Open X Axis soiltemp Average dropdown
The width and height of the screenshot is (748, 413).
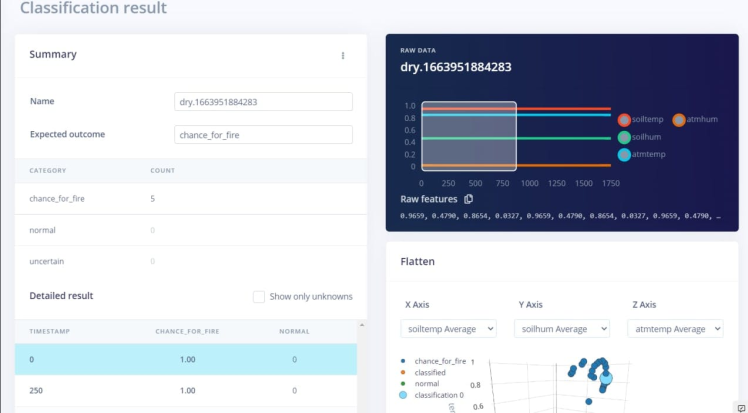tap(448, 329)
